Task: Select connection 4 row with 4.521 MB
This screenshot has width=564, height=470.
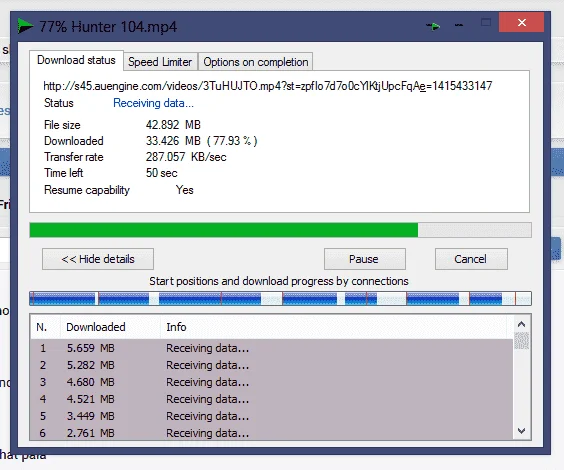Action: pos(272,399)
